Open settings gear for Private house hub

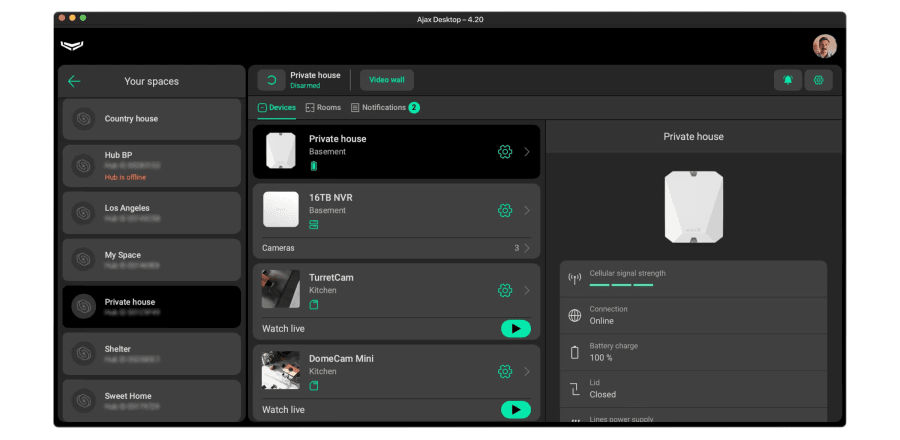pyautogui.click(x=505, y=152)
